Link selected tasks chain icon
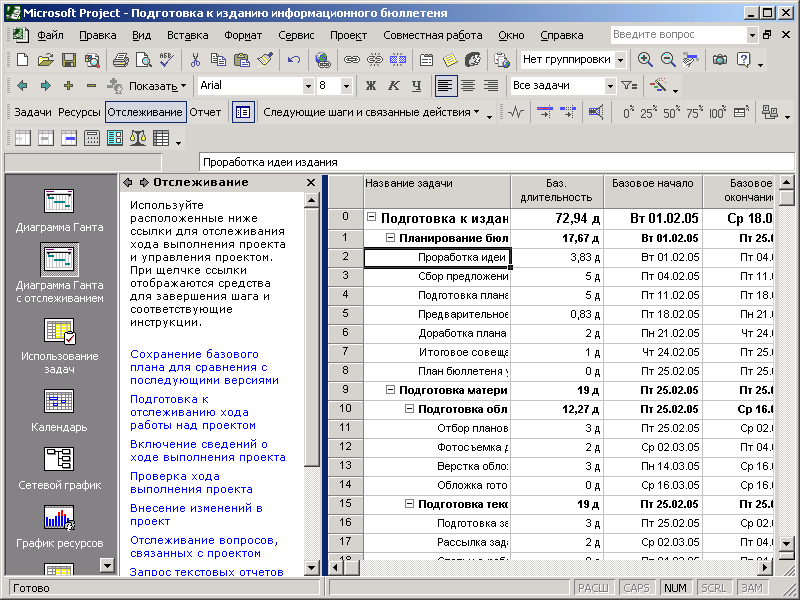Screen dimensions: 800x600 point(351,60)
